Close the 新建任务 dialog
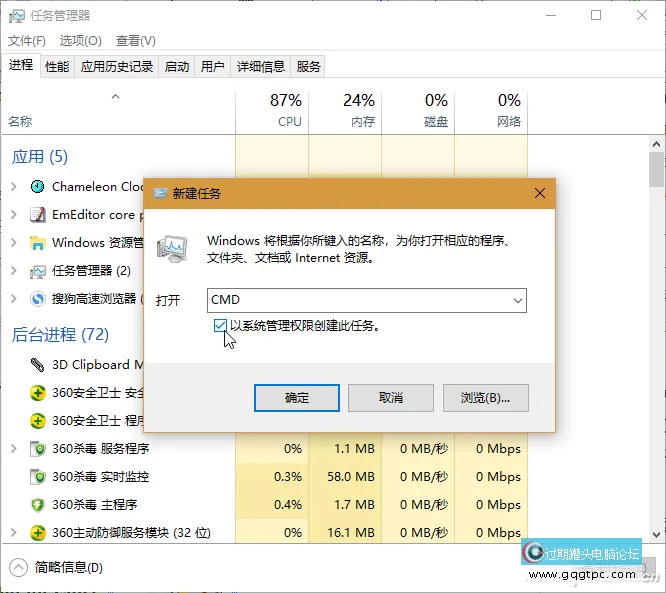 point(540,193)
